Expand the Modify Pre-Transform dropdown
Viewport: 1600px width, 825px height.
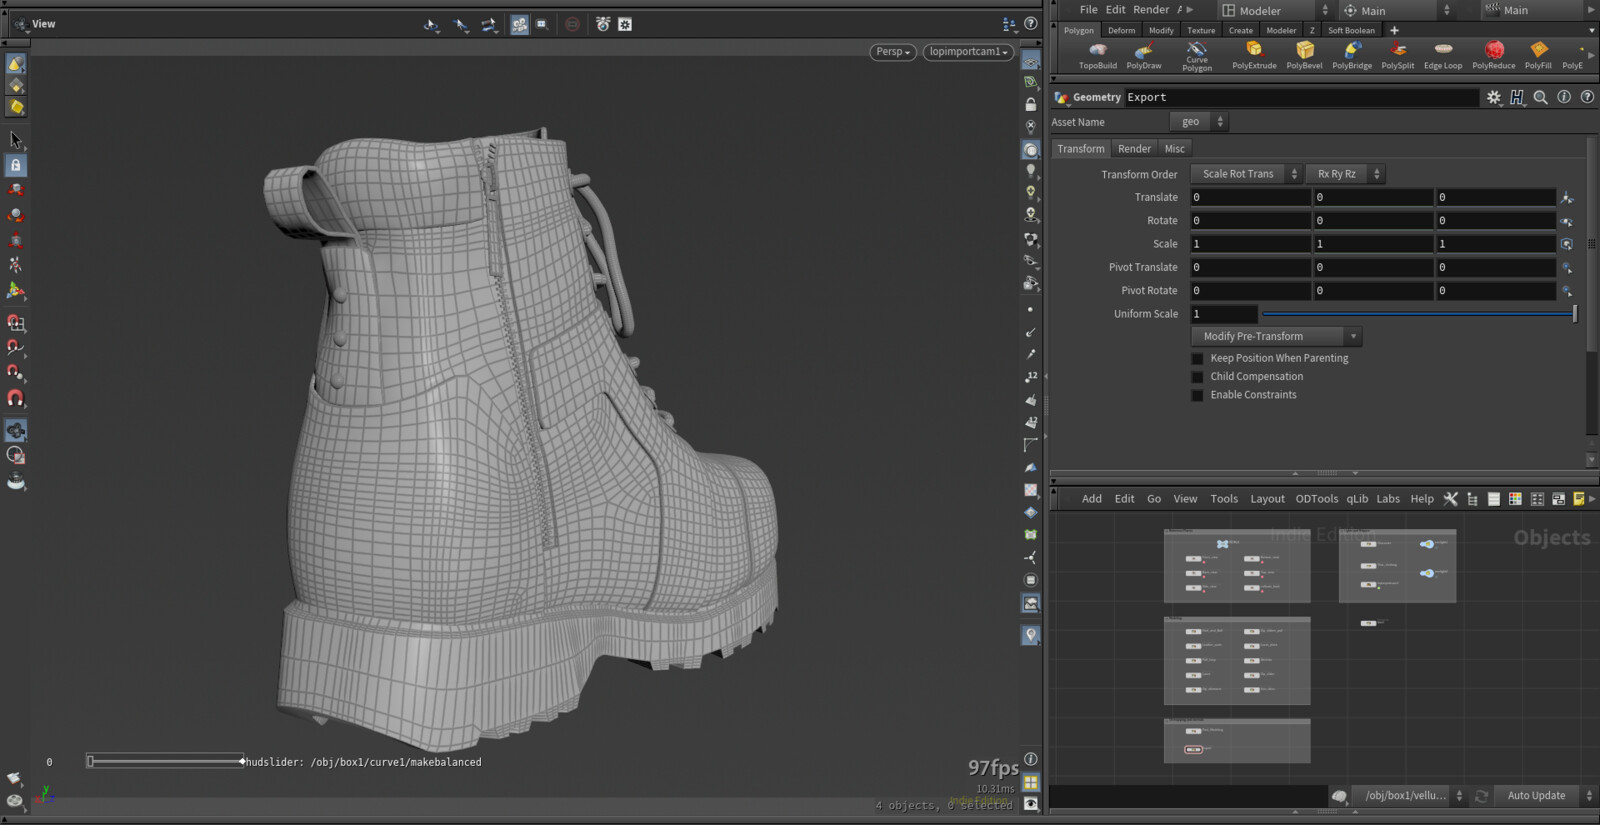(1276, 337)
